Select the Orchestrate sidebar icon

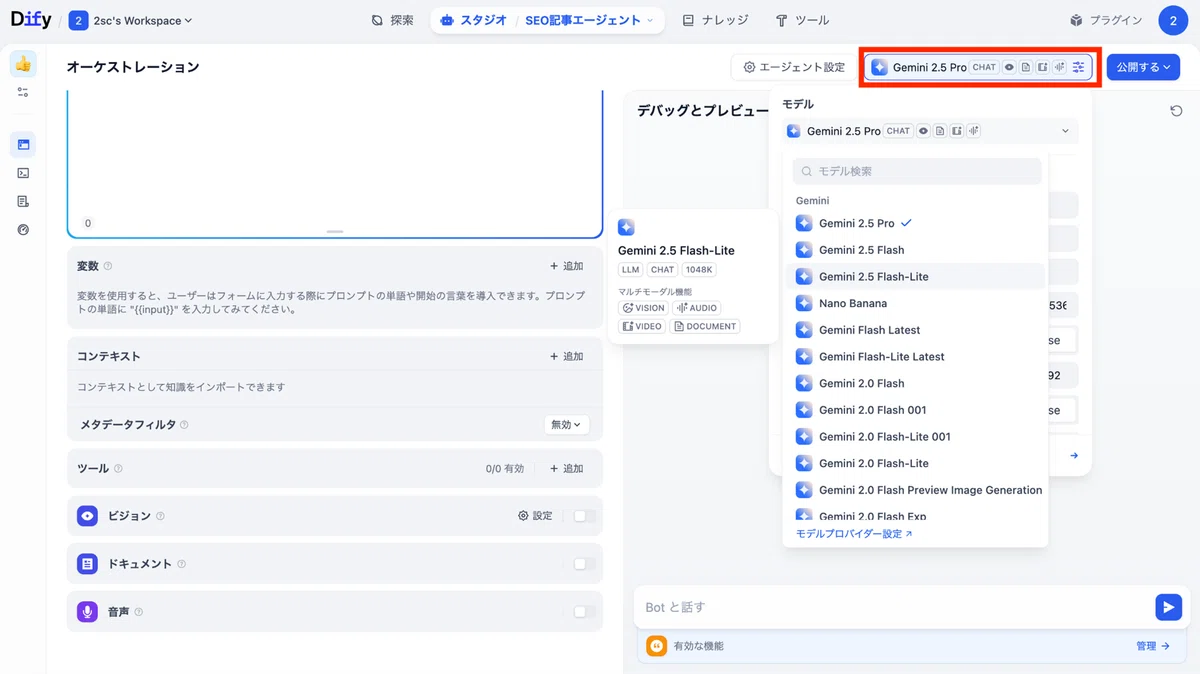click(23, 145)
